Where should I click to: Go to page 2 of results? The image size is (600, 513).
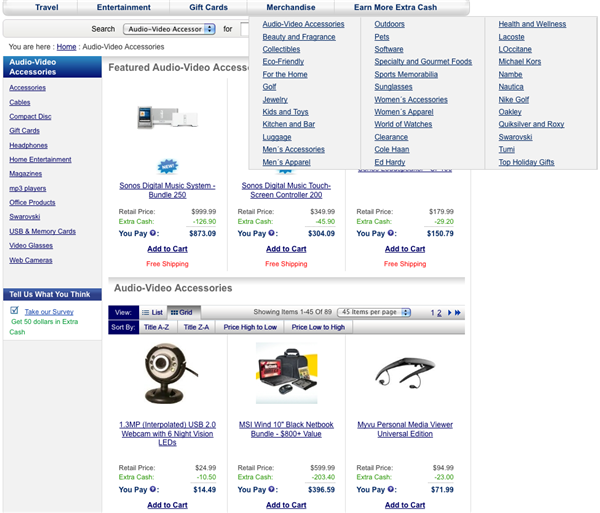tap(439, 313)
